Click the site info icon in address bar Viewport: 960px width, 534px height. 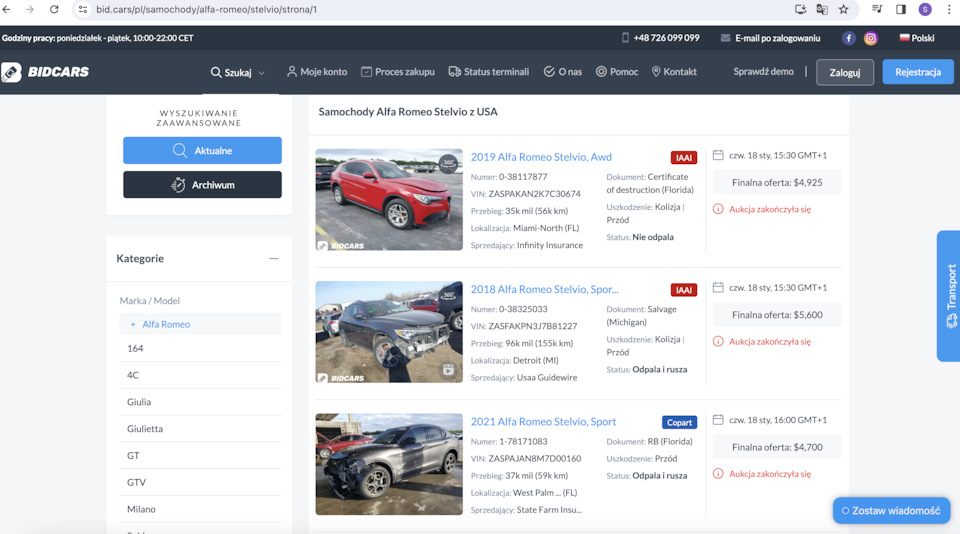[83, 9]
